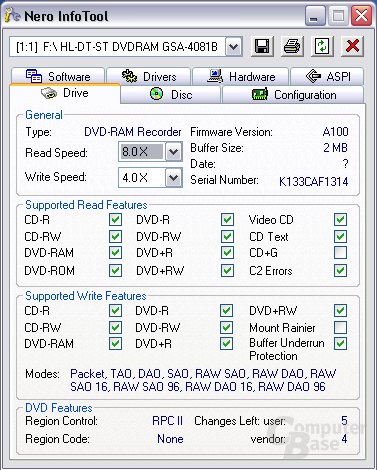This screenshot has width=377, height=470.
Task: Click the write modes list text
Action: 203,380
